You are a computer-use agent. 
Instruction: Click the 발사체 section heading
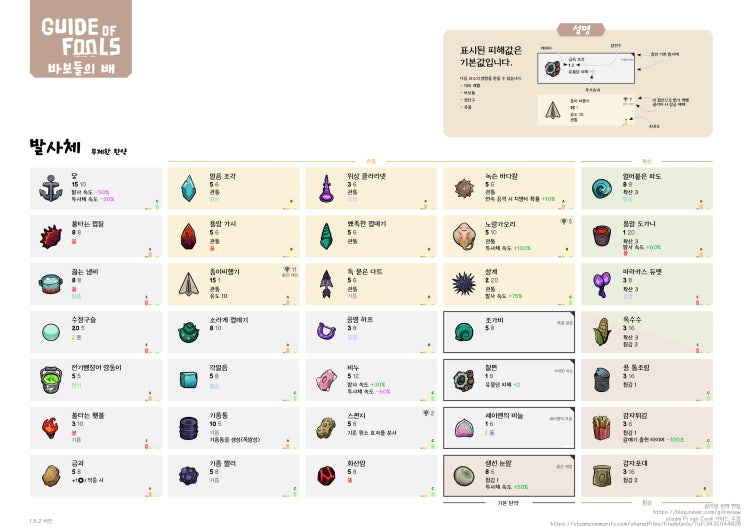pyautogui.click(x=54, y=147)
